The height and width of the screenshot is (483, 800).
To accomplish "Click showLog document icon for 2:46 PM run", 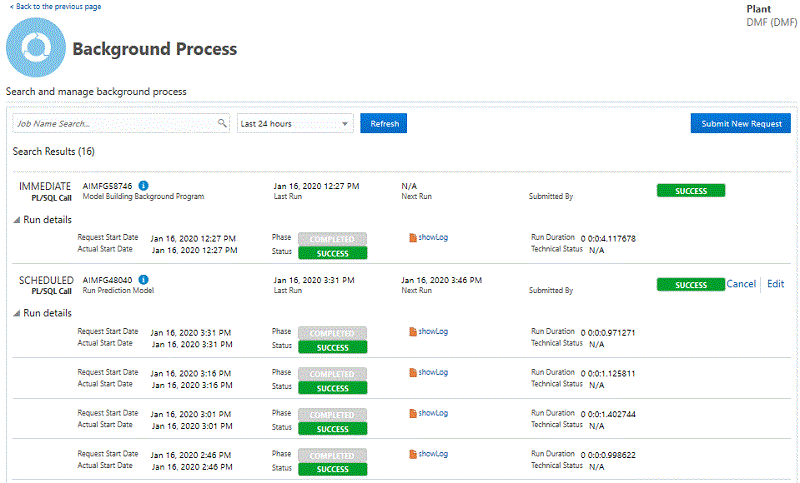I will [x=412, y=454].
